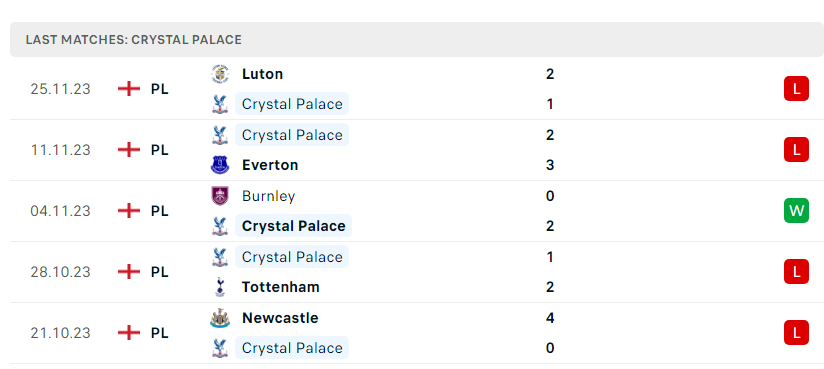Click the Everton club crest icon

point(220,165)
